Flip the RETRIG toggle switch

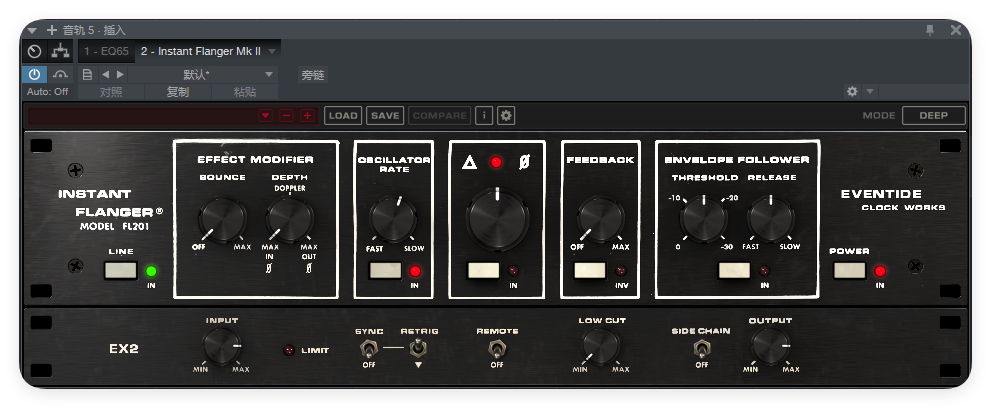pos(418,347)
